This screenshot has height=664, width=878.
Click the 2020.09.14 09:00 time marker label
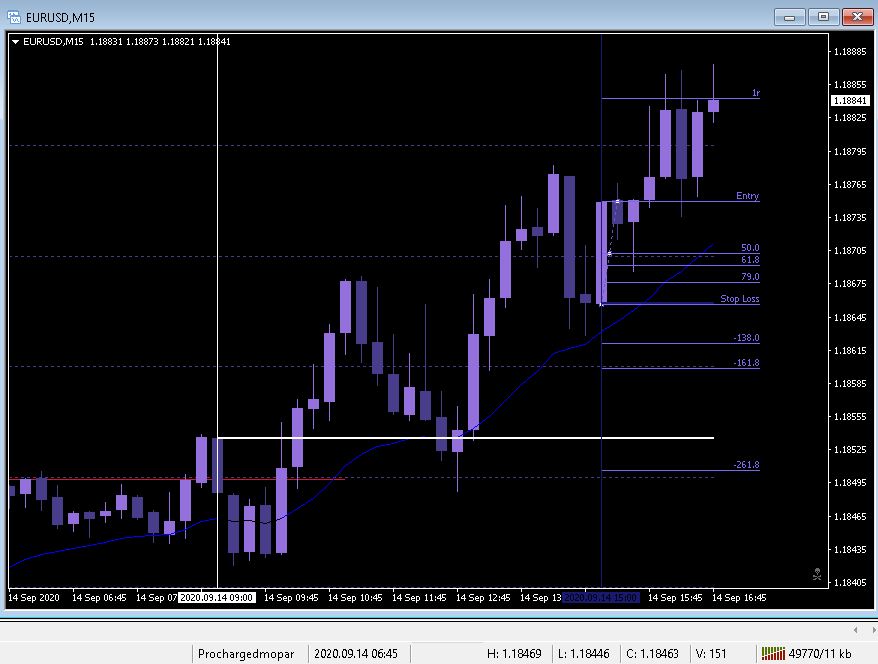click(x=217, y=597)
